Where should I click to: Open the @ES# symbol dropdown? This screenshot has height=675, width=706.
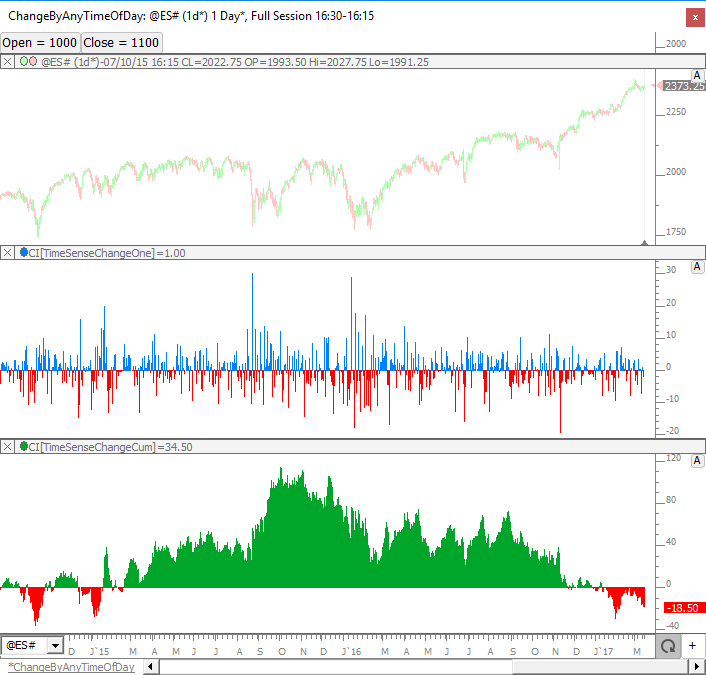55,646
